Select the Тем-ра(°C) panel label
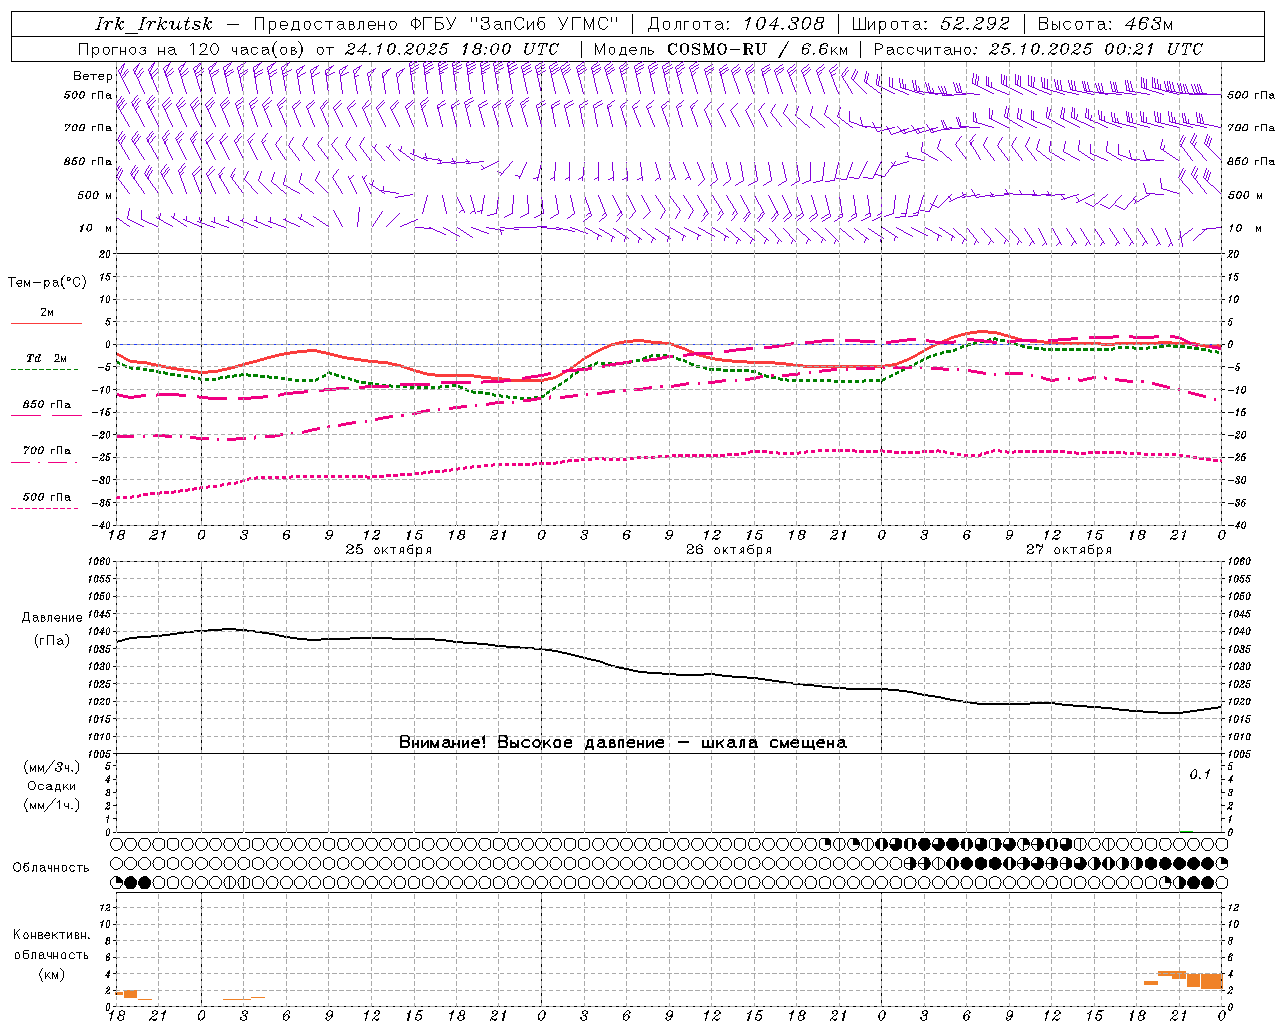1280x1024 pixels. pos(47,283)
